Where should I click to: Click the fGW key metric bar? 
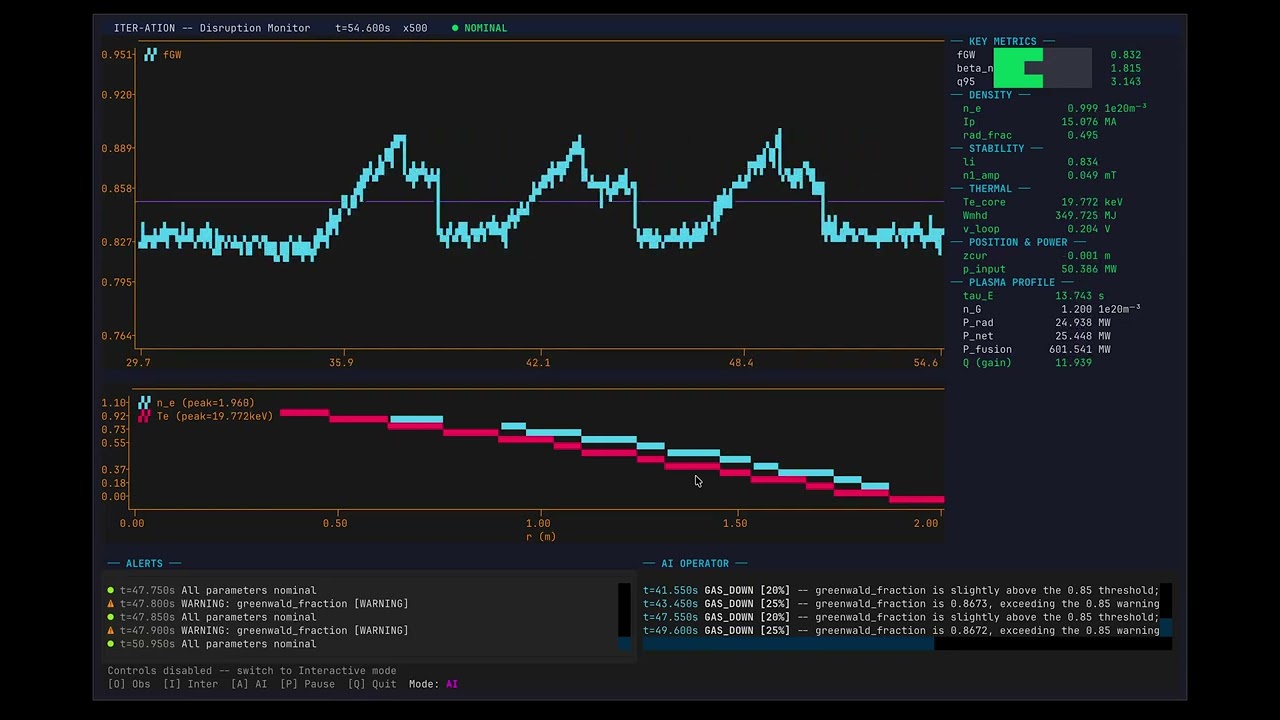1042,55
